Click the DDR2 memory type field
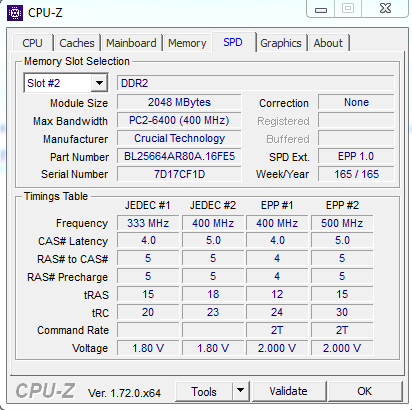The width and height of the screenshot is (412, 410). pos(255,83)
